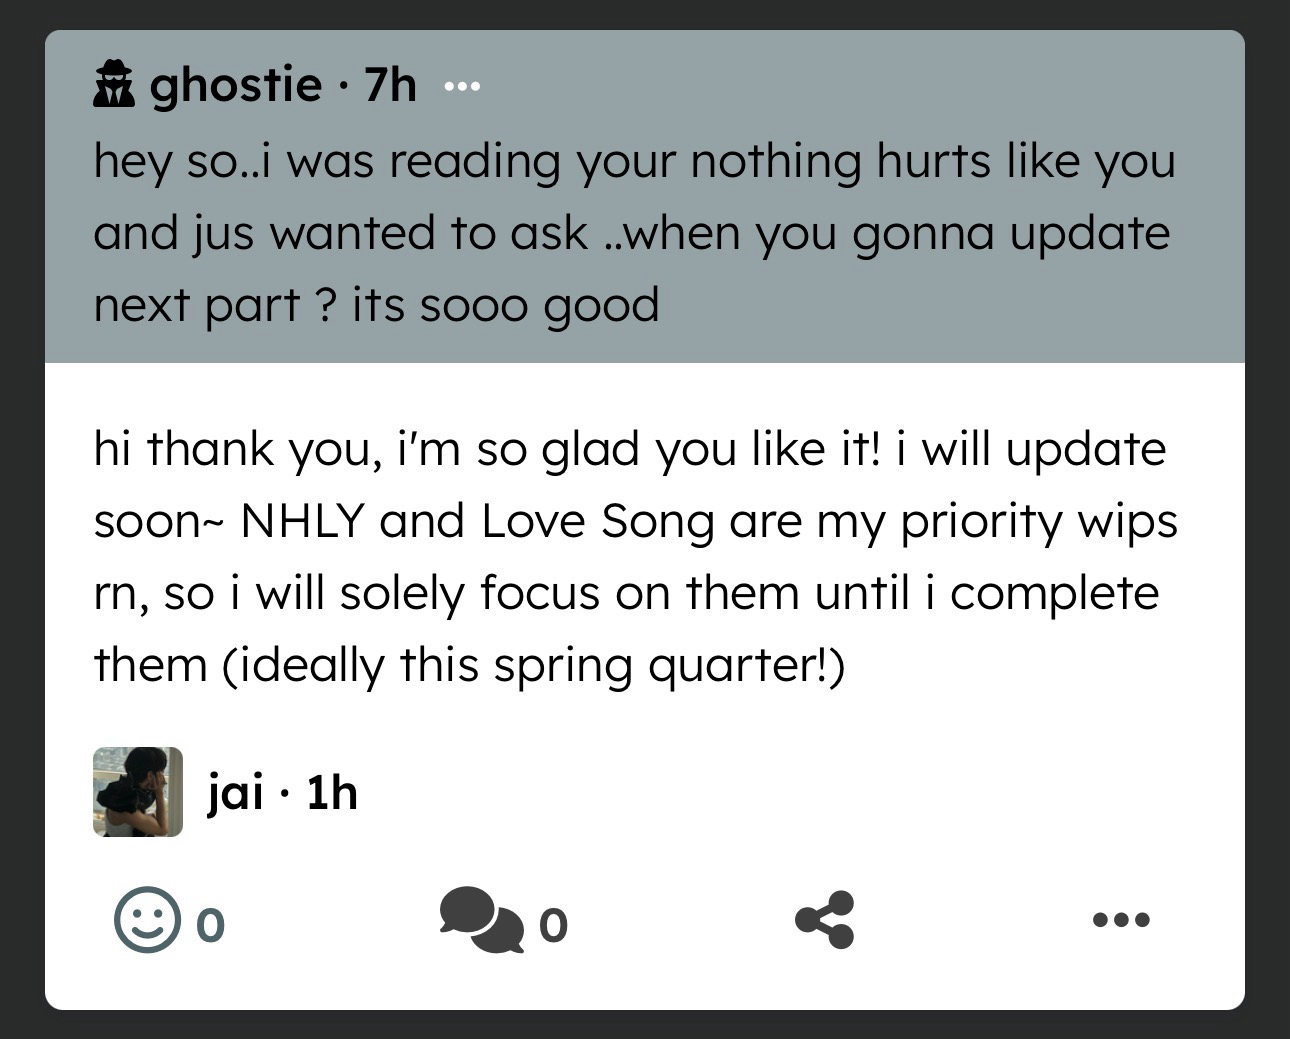Add a reaction with the smiley icon
This screenshot has height=1039, width=1290.
tap(147, 921)
